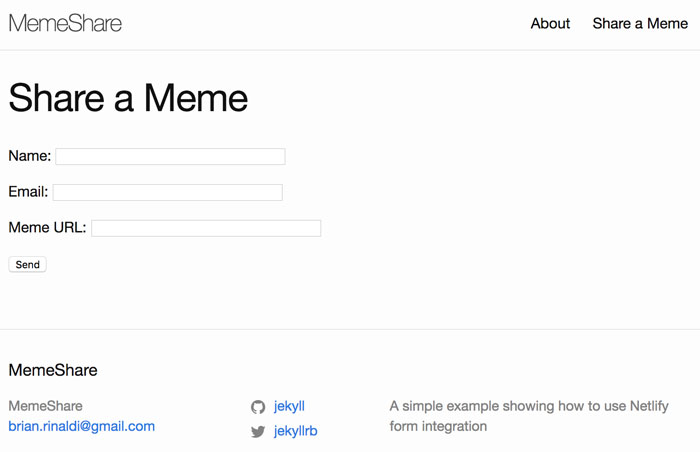Click the GitHub octocat icon
Viewport: 700px width, 452px height.
tap(258, 407)
